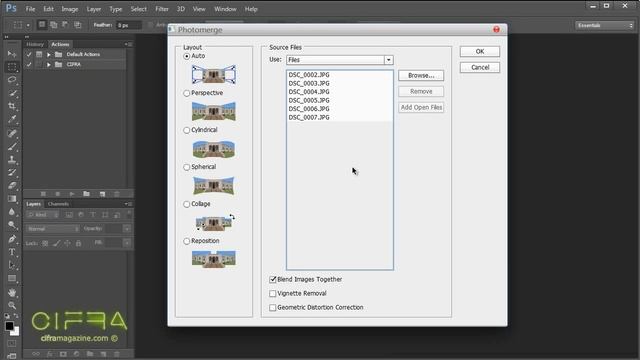Select the Path Selection tool
The image size is (640, 360).
pyautogui.click(x=12, y=265)
